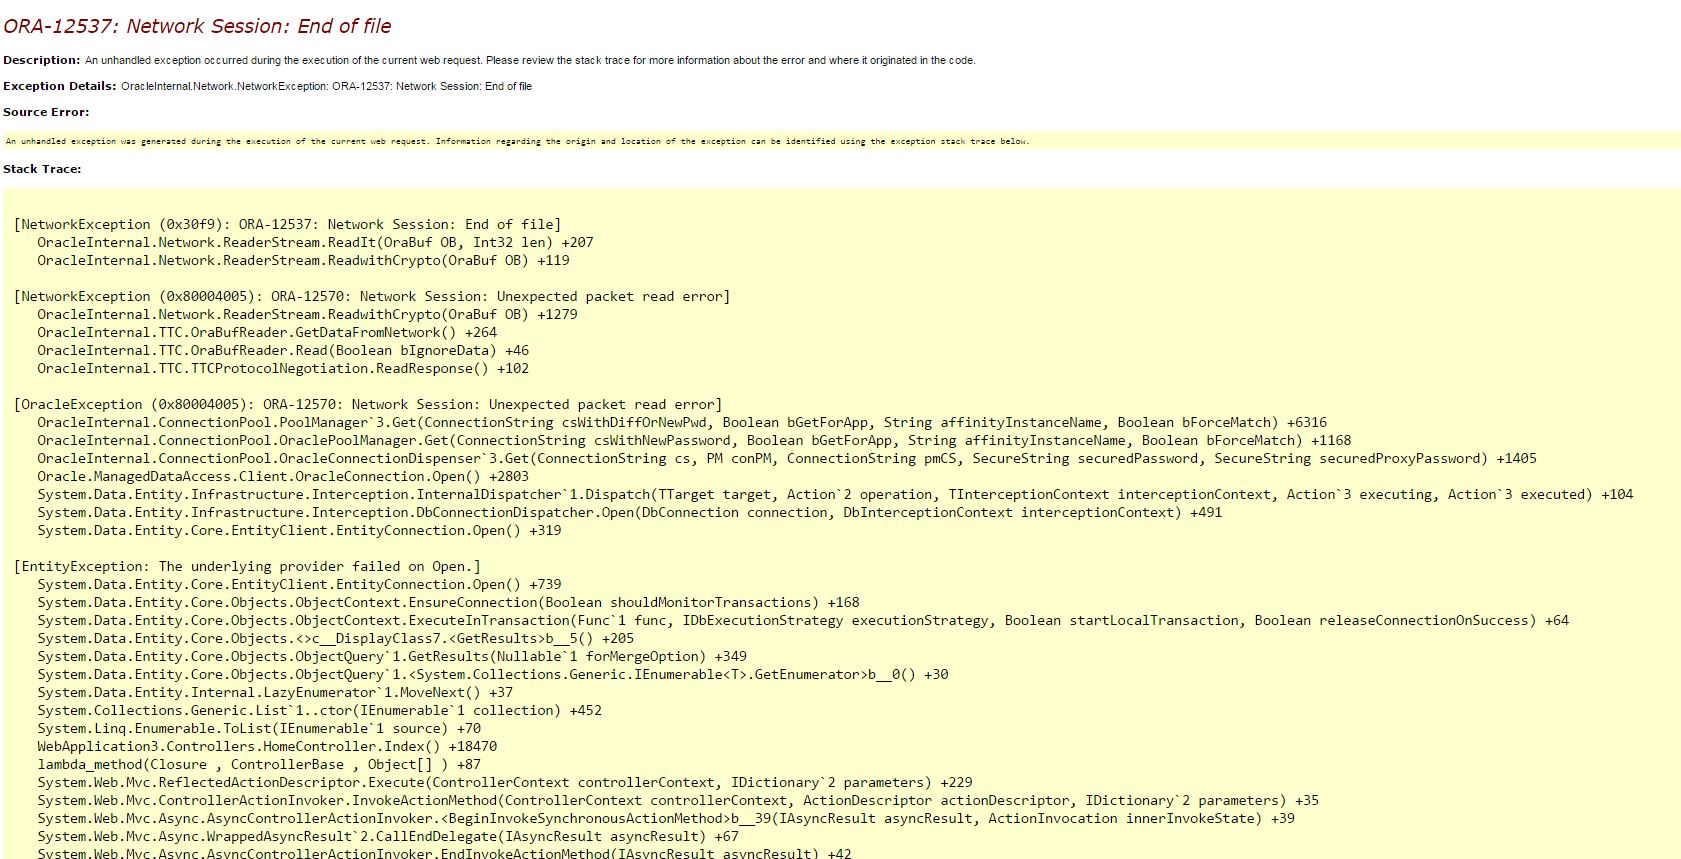Click the 'OraBufReader.GetDataFromNetwork() +264' line
Screen dimensions: 1681x859
[267, 333]
